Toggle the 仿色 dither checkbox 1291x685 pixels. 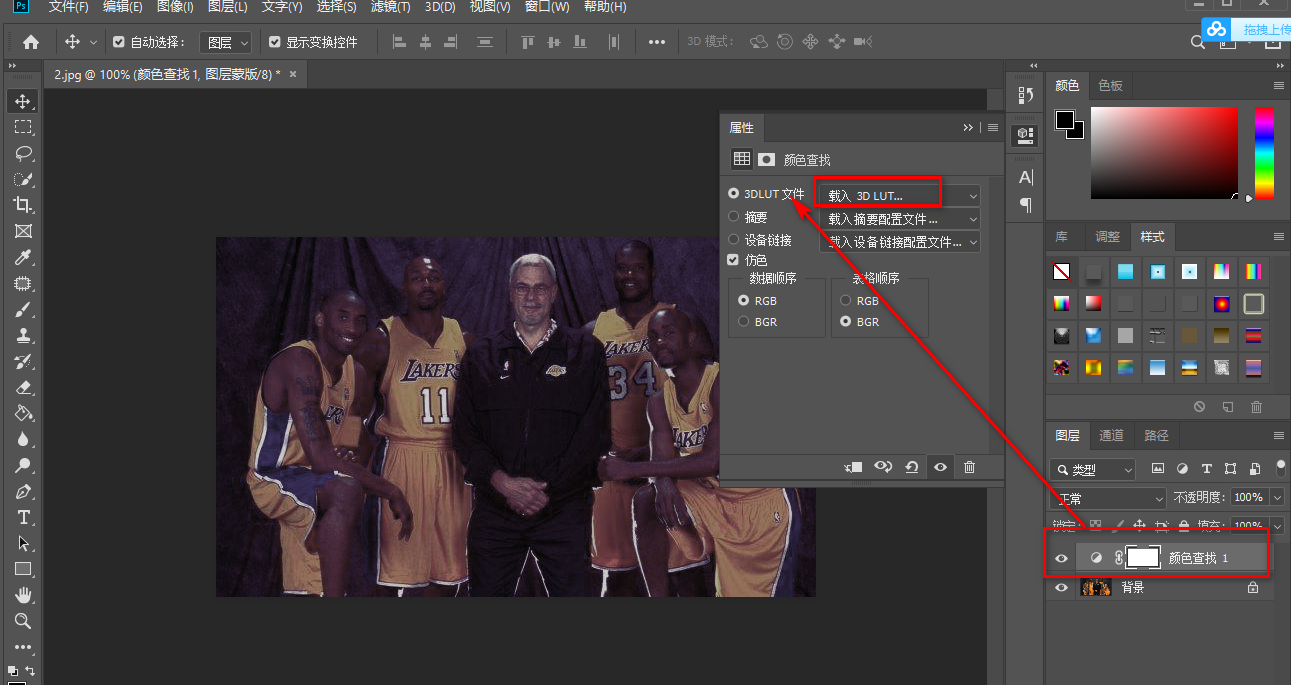coord(734,260)
